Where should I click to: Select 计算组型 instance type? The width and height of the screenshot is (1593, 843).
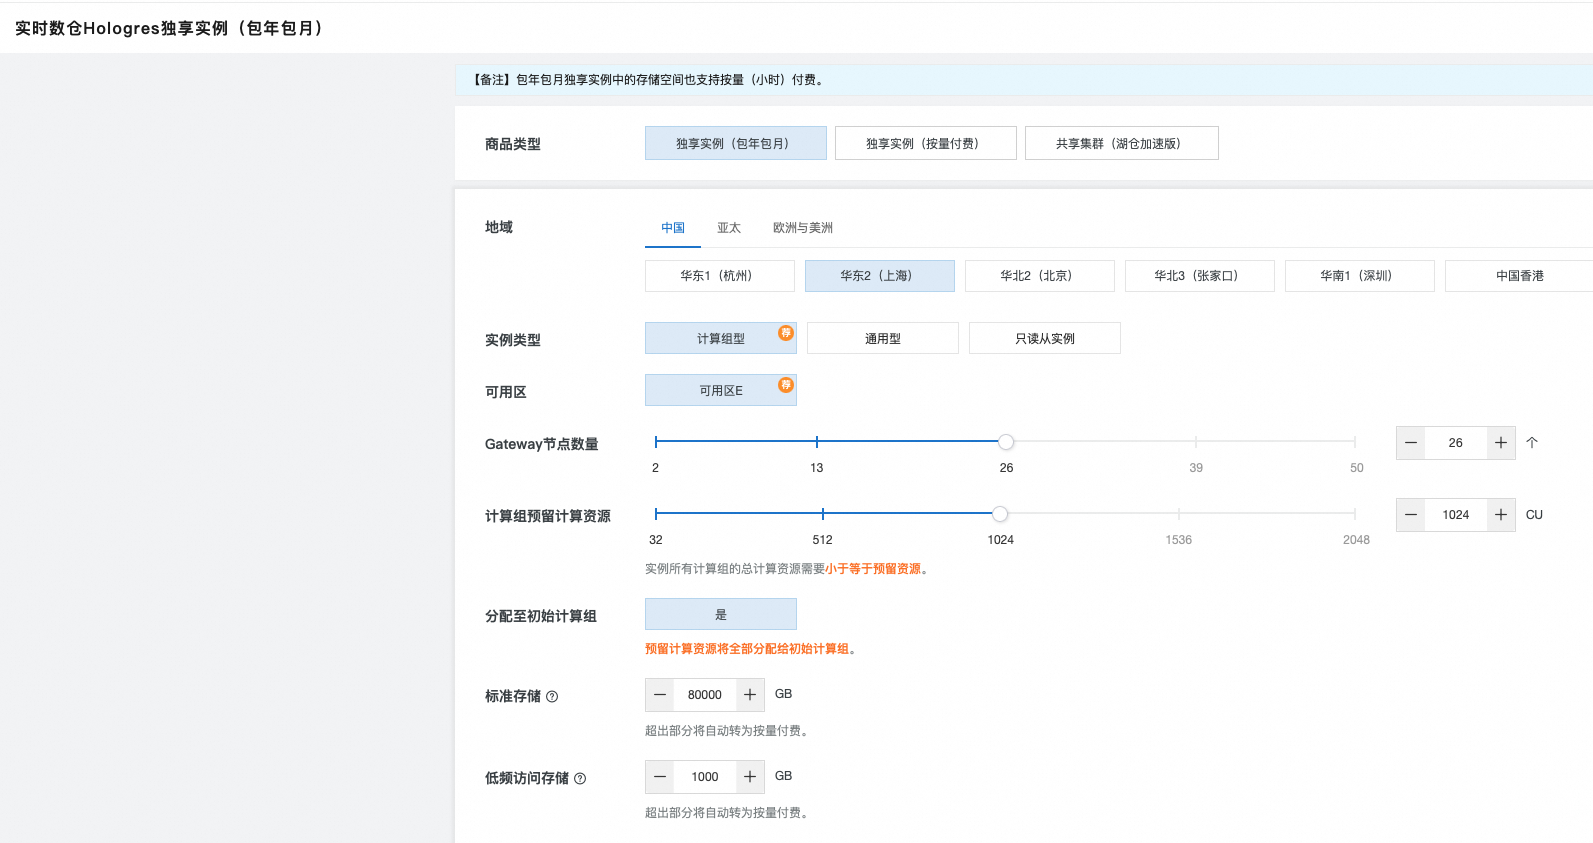point(721,338)
